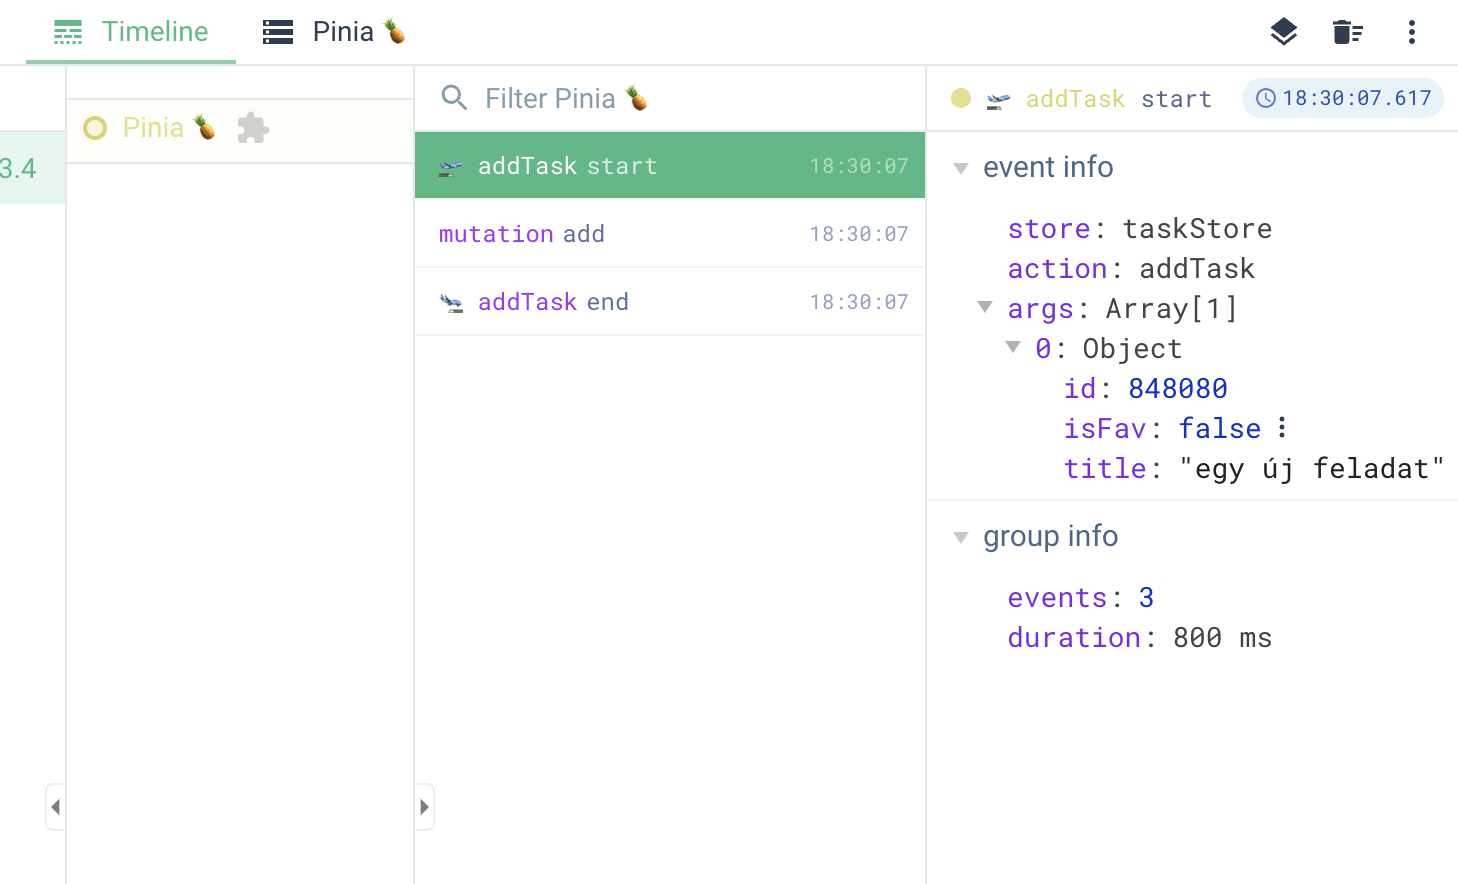Click the title "egy új feladat" value
This screenshot has width=1458, height=884.
tap(1312, 469)
